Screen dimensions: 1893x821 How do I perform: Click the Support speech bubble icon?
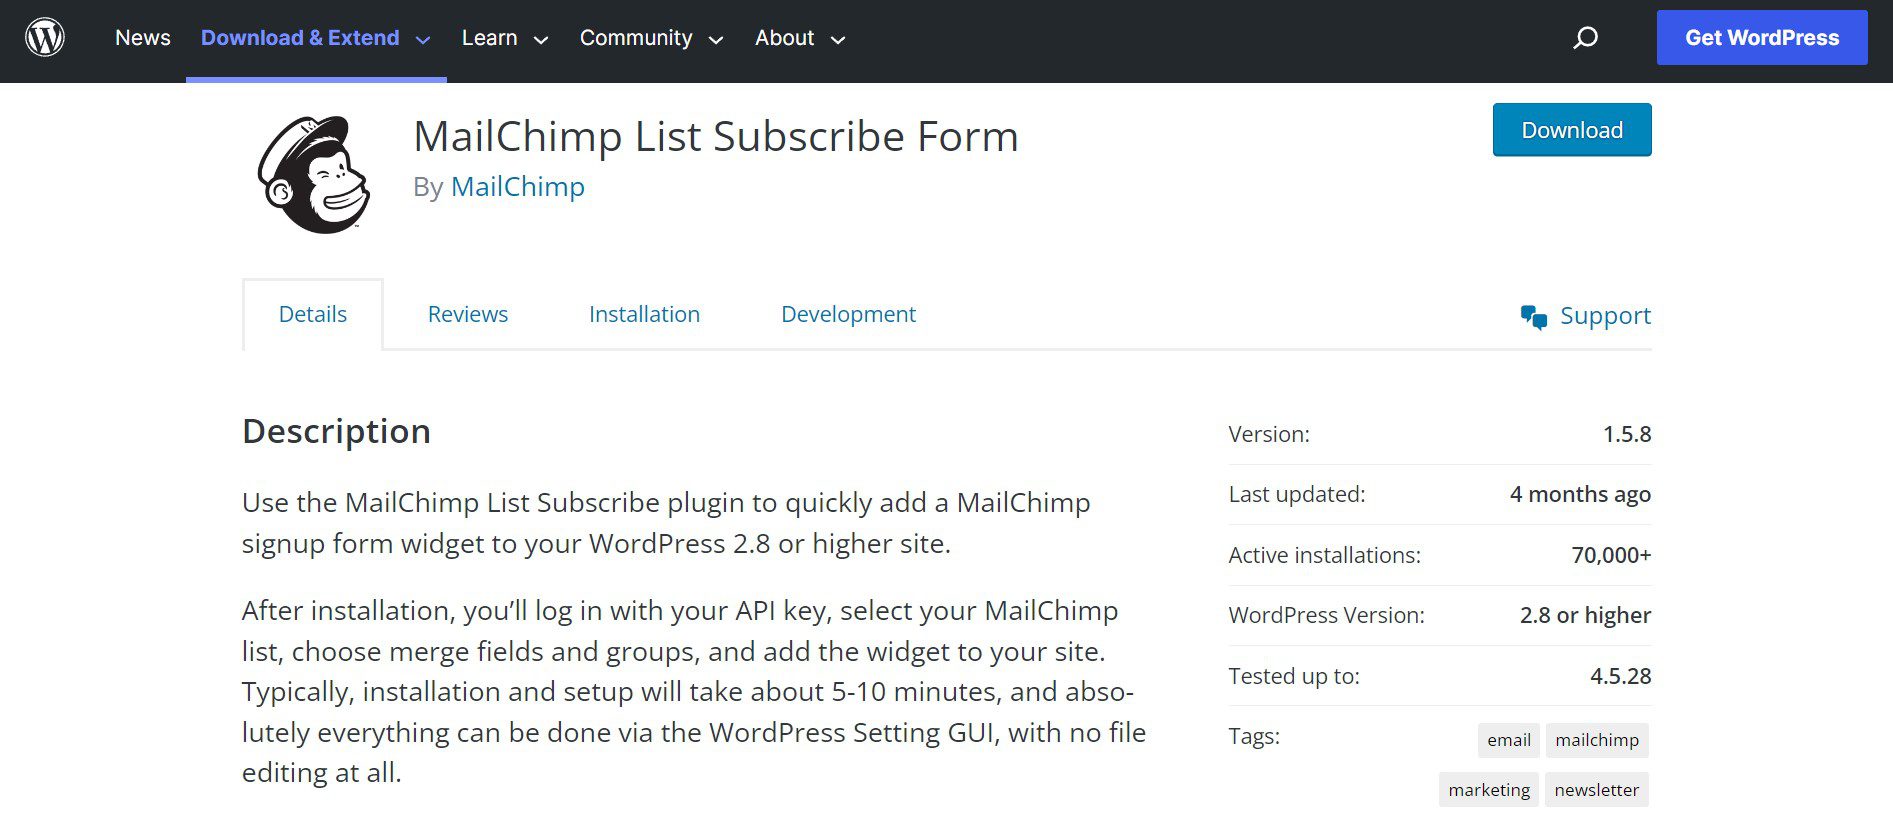pyautogui.click(x=1532, y=314)
